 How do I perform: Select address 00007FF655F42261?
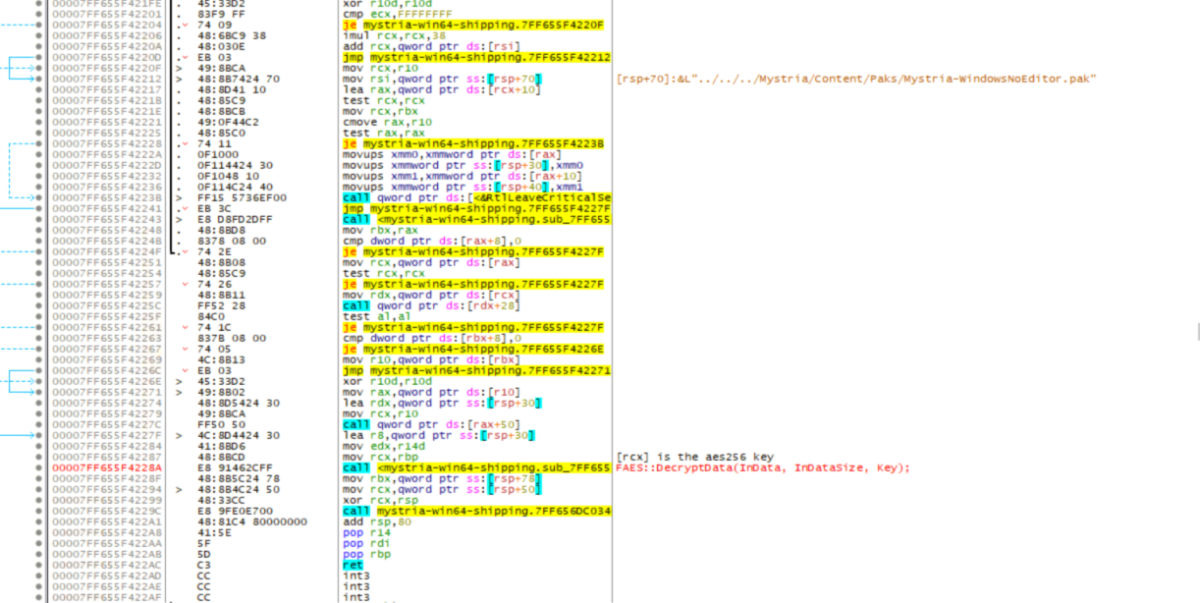106,327
